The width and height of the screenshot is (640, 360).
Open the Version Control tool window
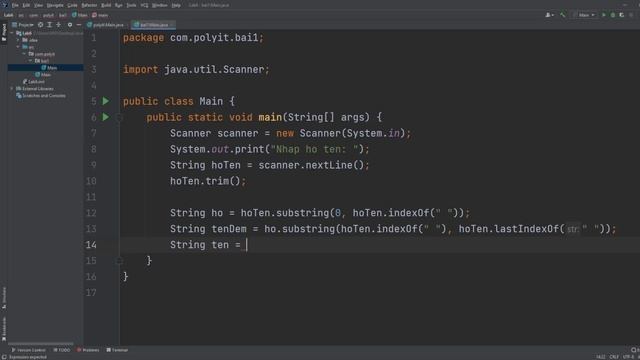pos(29,350)
